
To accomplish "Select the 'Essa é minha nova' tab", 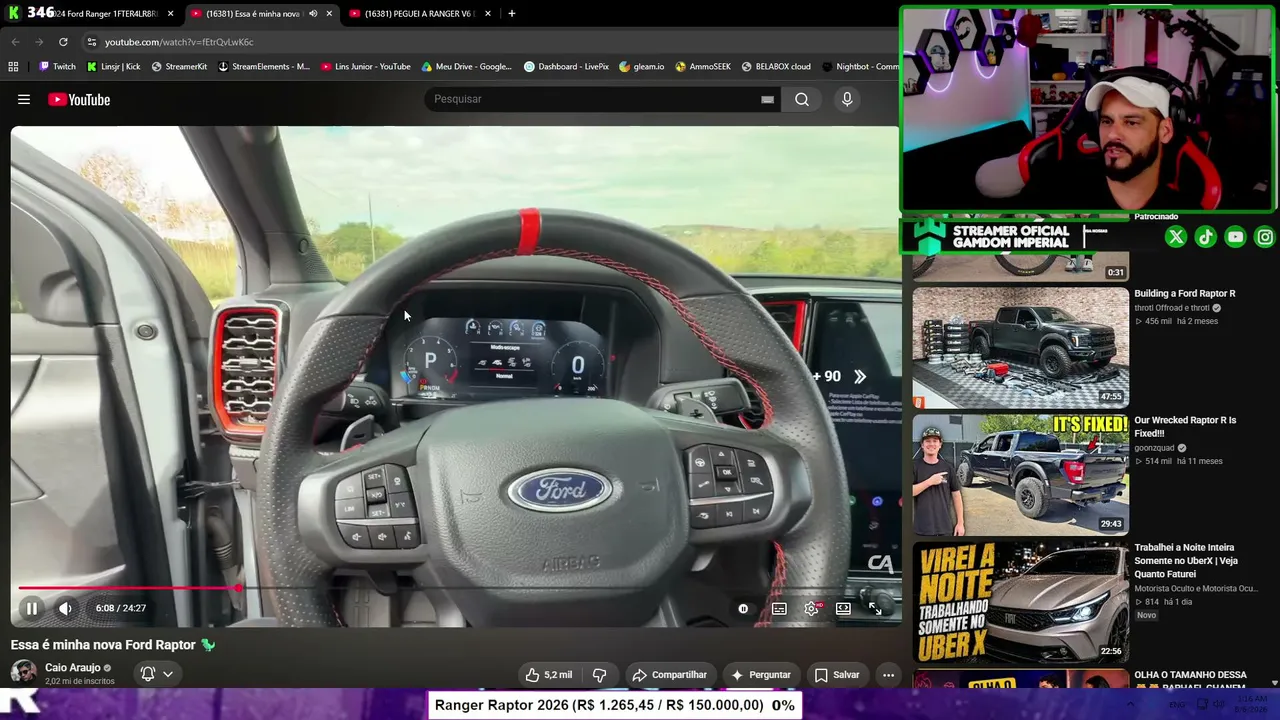I will (x=253, y=14).
